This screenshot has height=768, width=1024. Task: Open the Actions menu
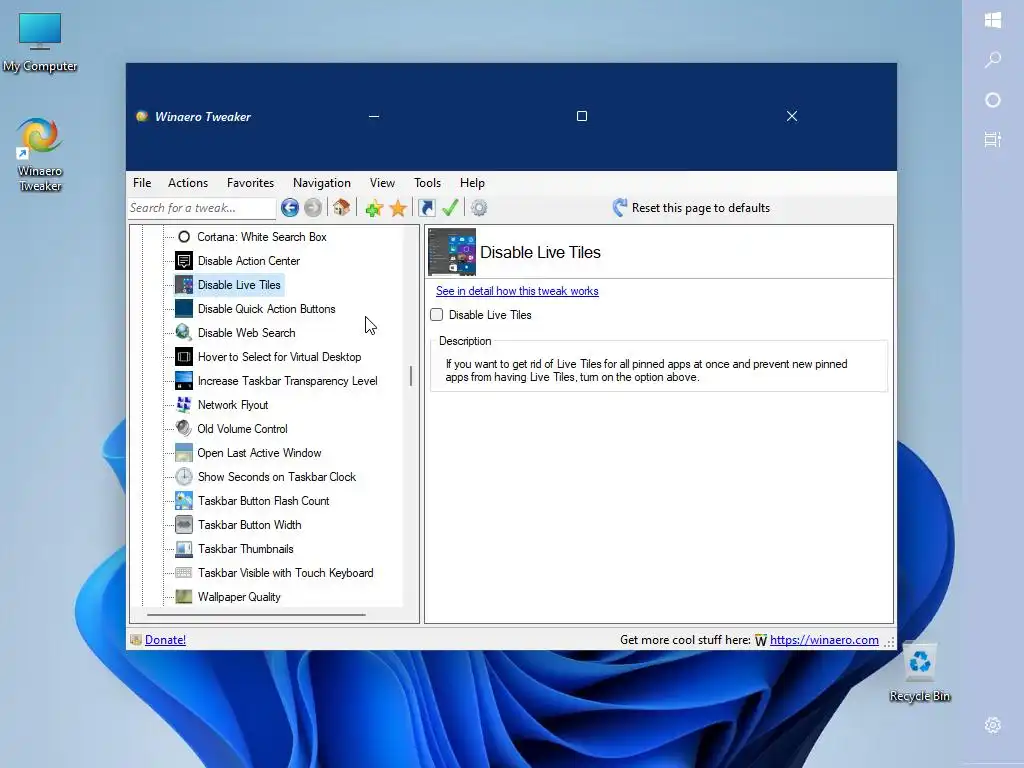(188, 183)
